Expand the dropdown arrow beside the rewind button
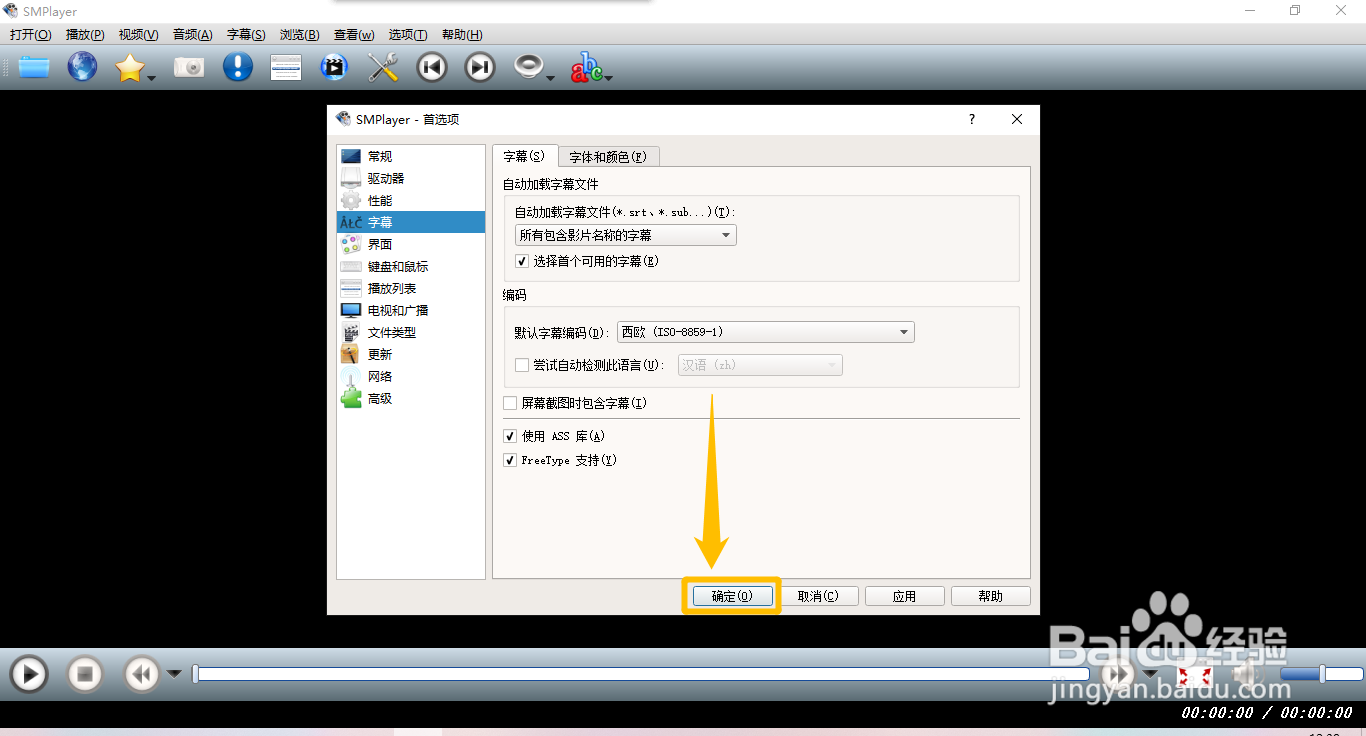This screenshot has width=1366, height=736. point(174,674)
